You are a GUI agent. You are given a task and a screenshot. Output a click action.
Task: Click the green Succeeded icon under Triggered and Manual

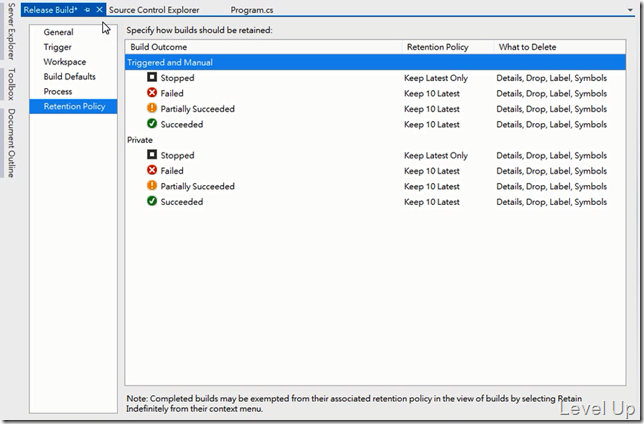[x=152, y=123]
